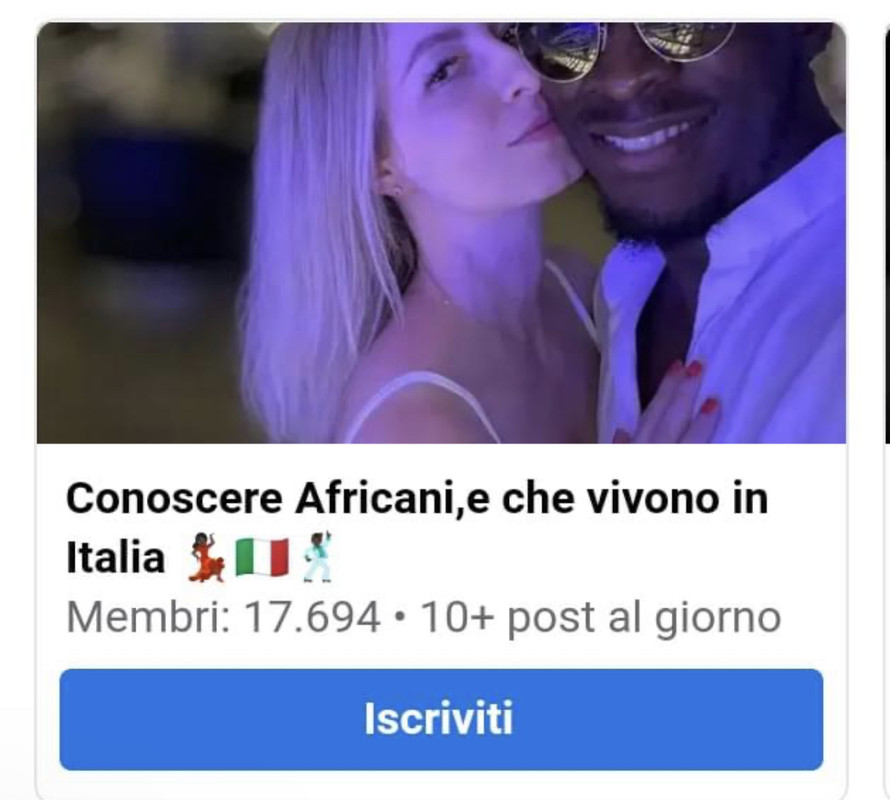This screenshot has width=890, height=800.
Task: Click the '10+ post al giorno' text
Action: (601, 619)
